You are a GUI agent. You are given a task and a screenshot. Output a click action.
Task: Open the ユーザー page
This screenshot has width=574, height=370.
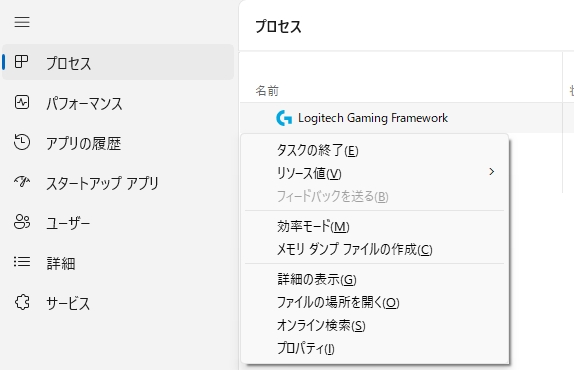coord(68,223)
